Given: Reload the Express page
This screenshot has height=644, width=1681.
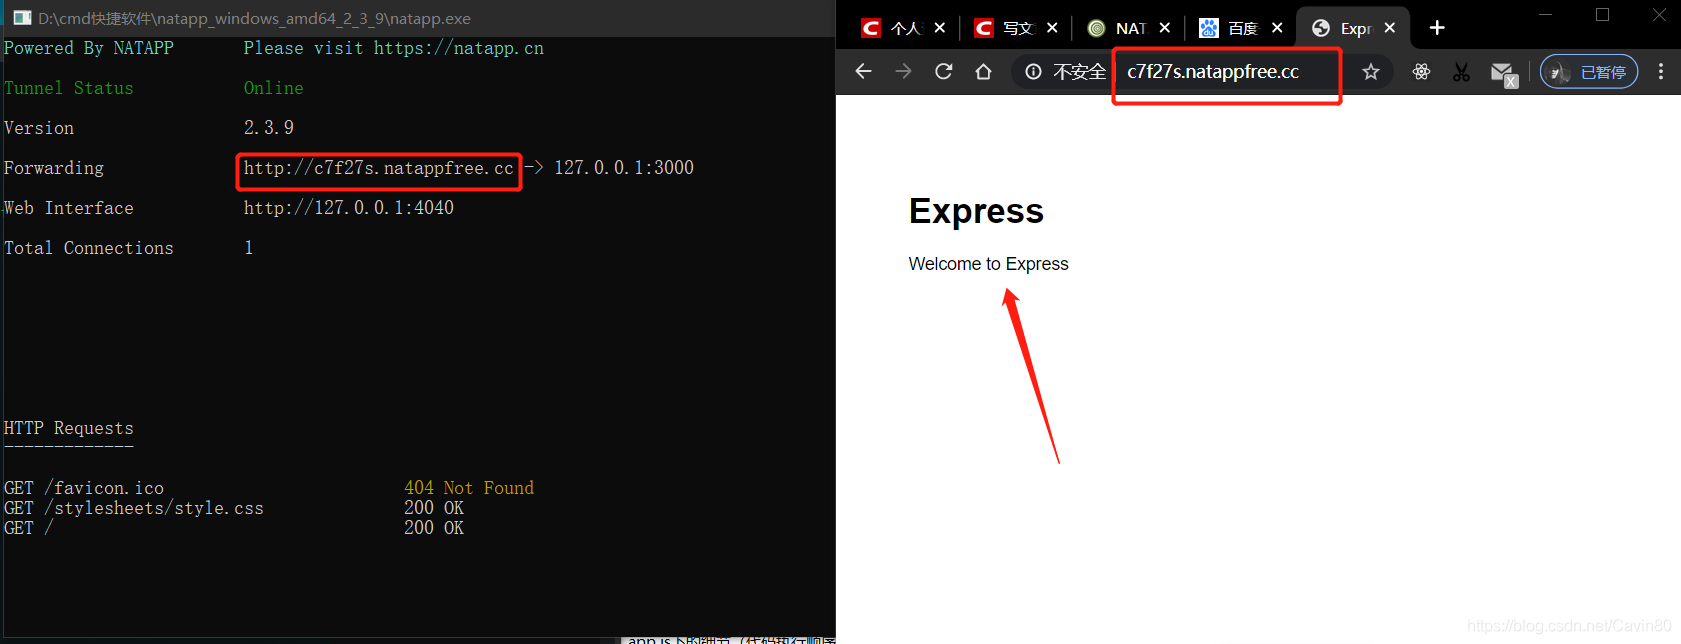Looking at the screenshot, I should click(x=944, y=71).
